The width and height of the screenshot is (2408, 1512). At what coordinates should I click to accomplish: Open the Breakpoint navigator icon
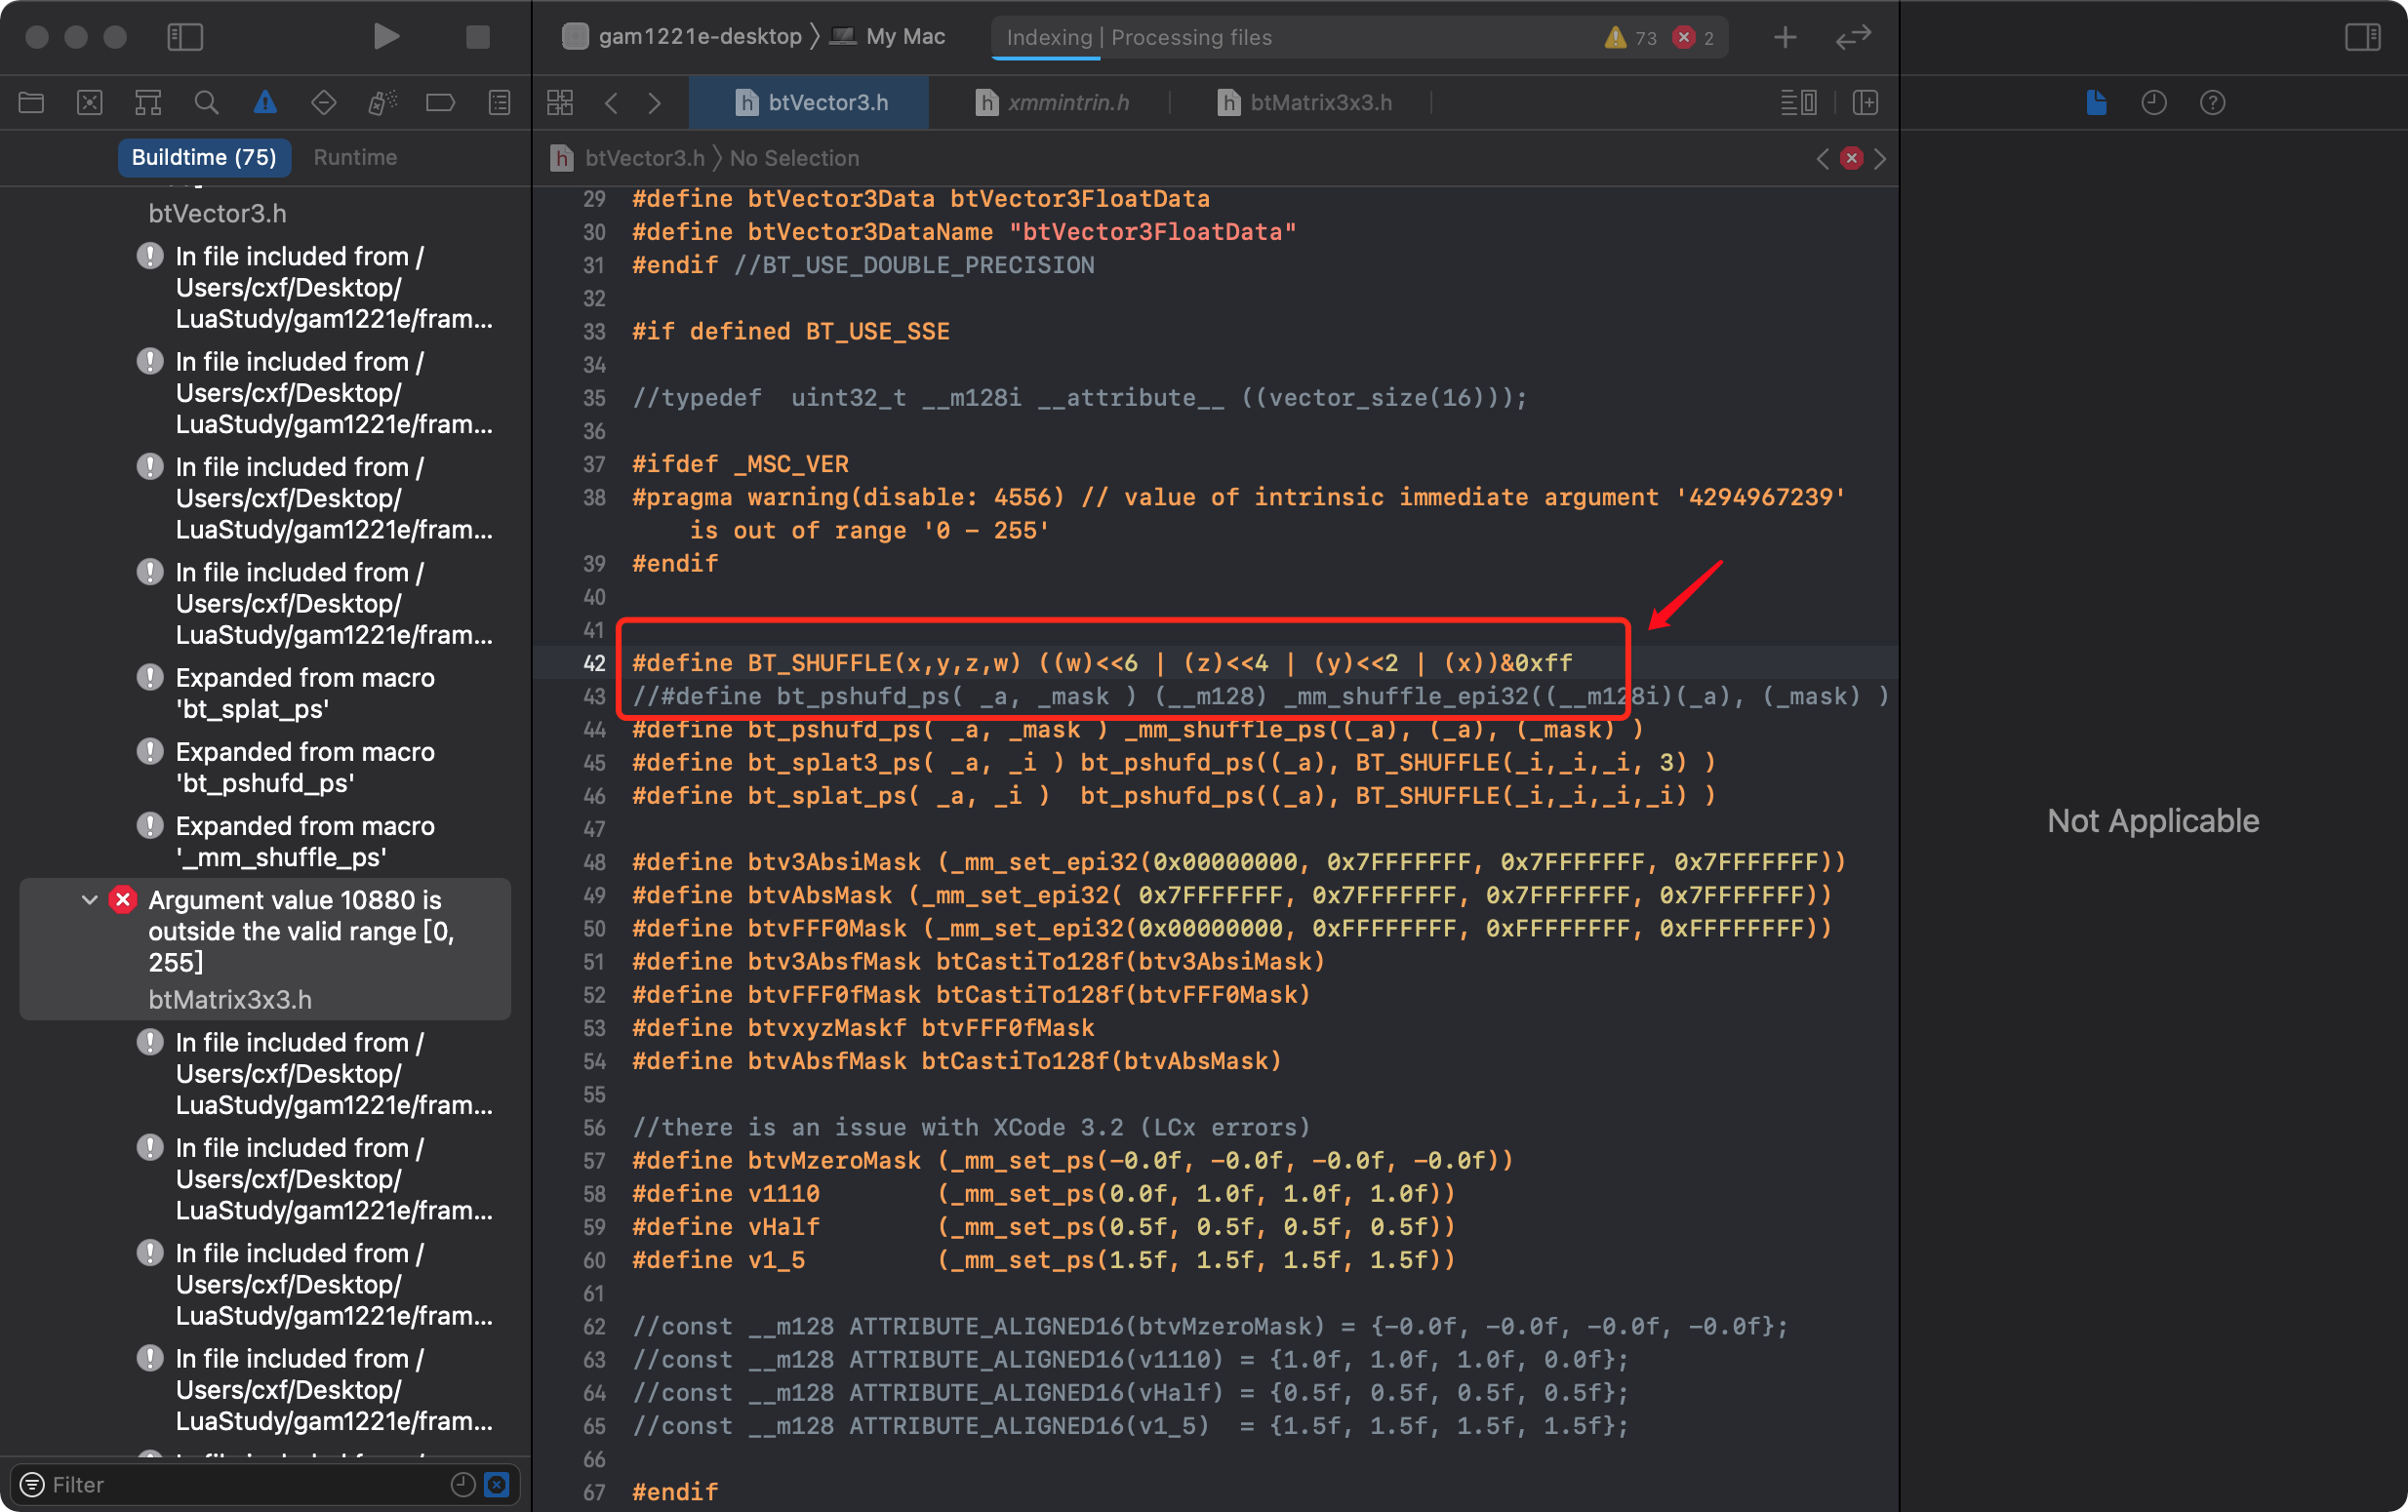440,102
